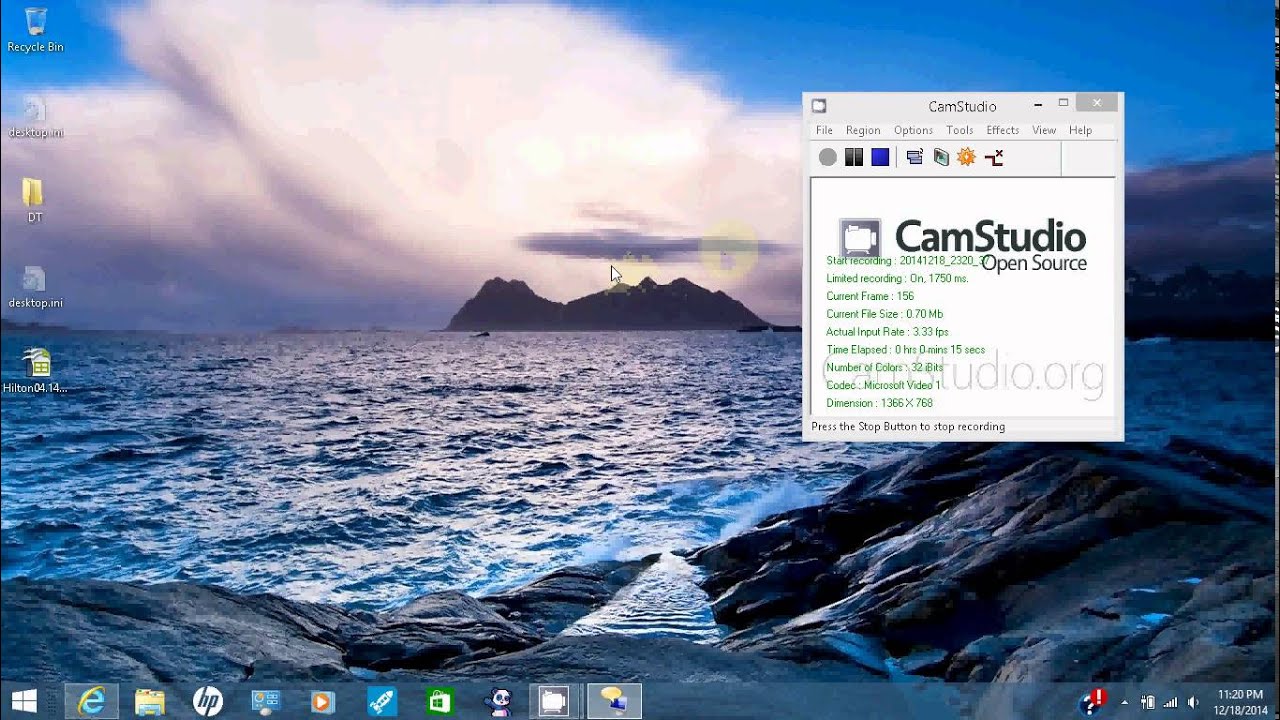Select the desktop.ini file above the DT folder
This screenshot has height=720, width=1280.
click(35, 117)
